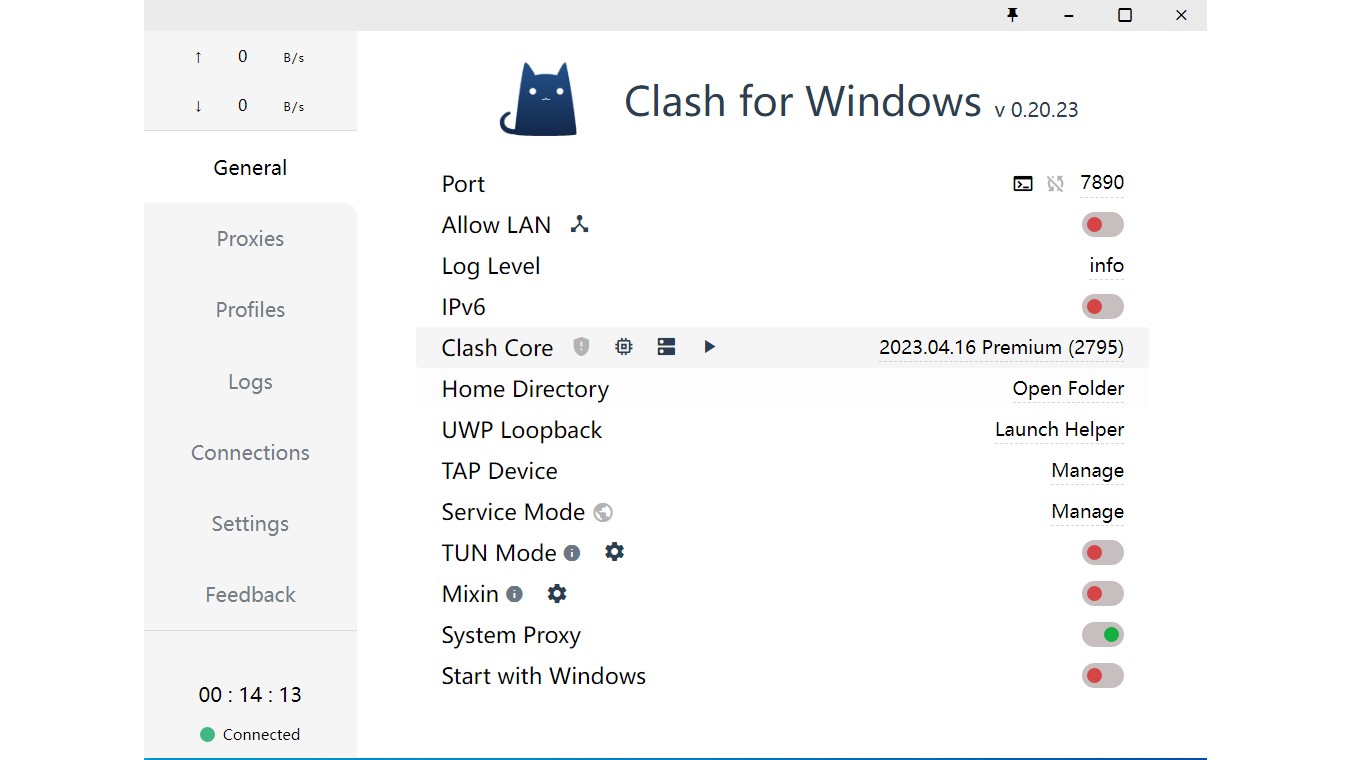Open TUN Mode gear settings
1350x760 pixels.
pyautogui.click(x=614, y=552)
